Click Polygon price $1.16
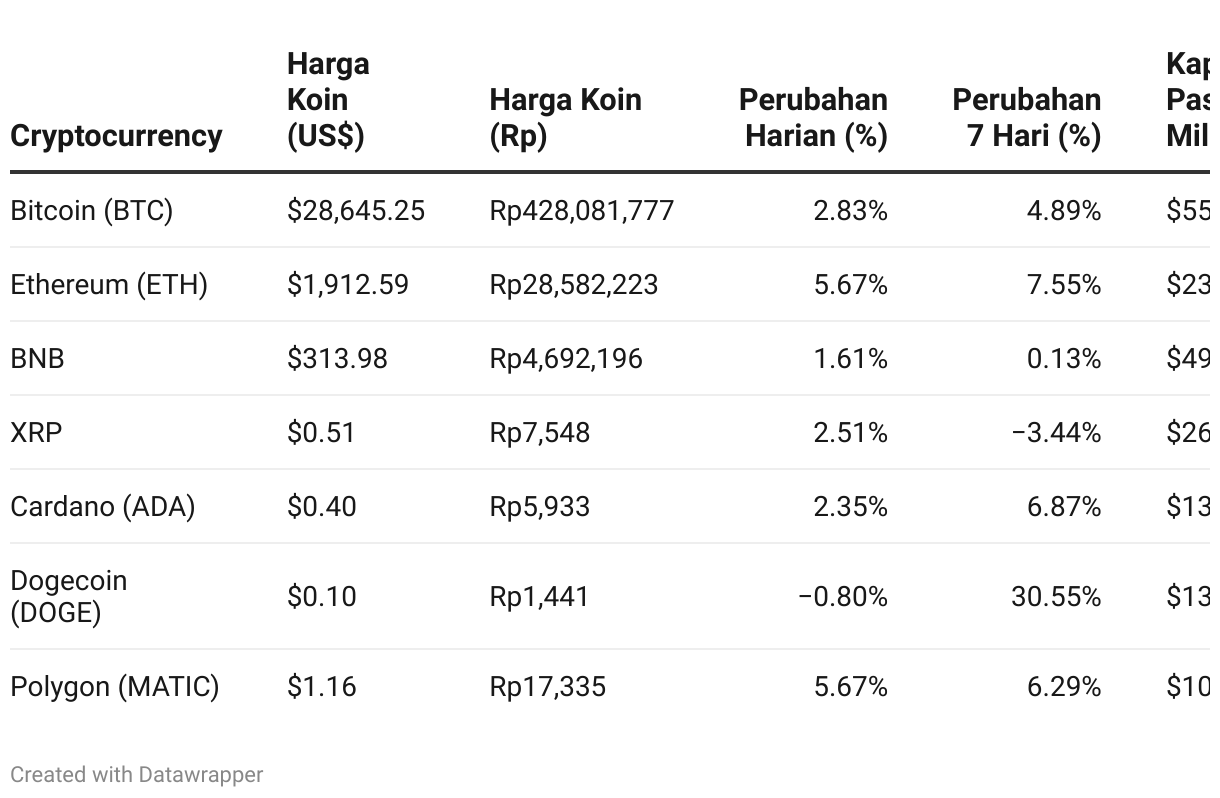Image resolution: width=1220 pixels, height=798 pixels. [x=321, y=687]
